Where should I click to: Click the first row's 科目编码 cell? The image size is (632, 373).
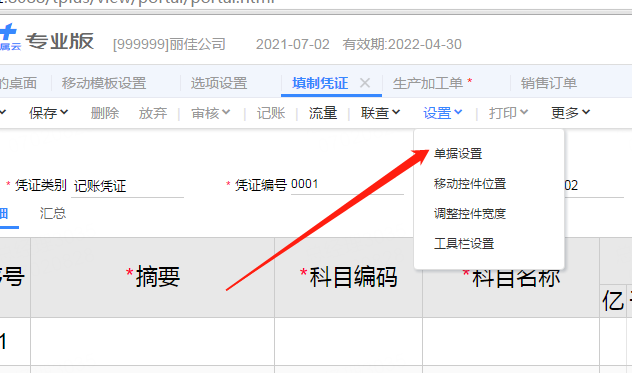coord(349,342)
